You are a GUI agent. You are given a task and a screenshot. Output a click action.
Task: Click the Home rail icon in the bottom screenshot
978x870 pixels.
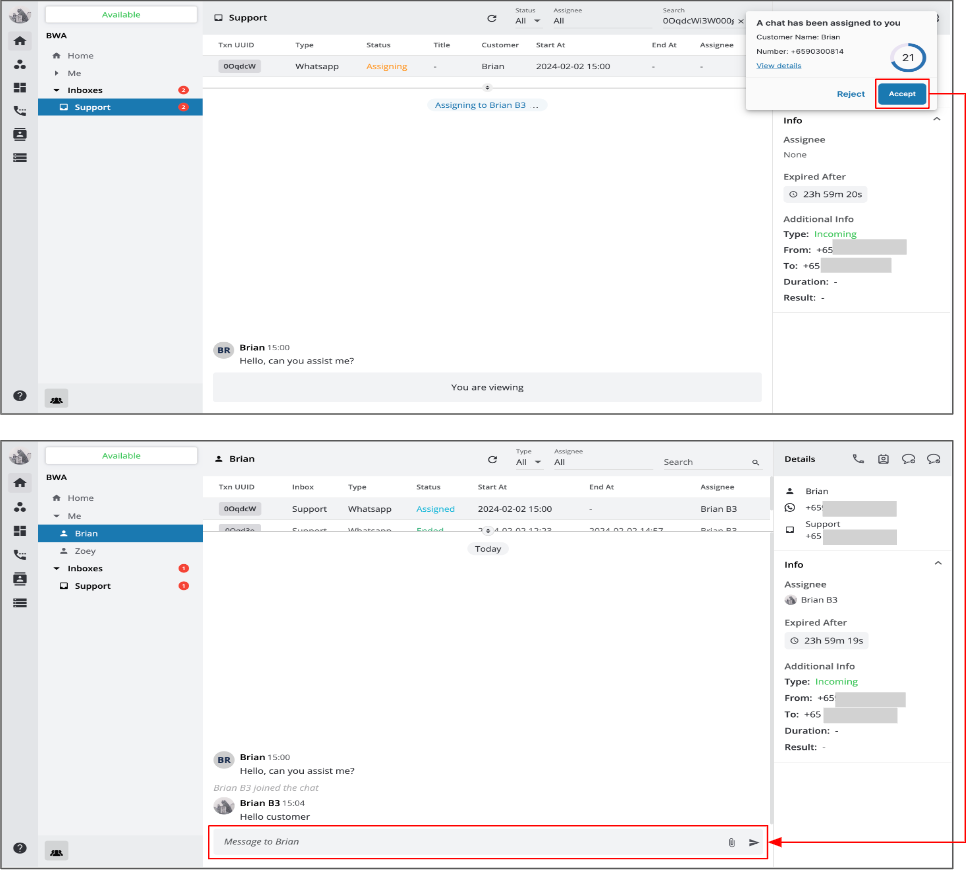click(x=20, y=483)
